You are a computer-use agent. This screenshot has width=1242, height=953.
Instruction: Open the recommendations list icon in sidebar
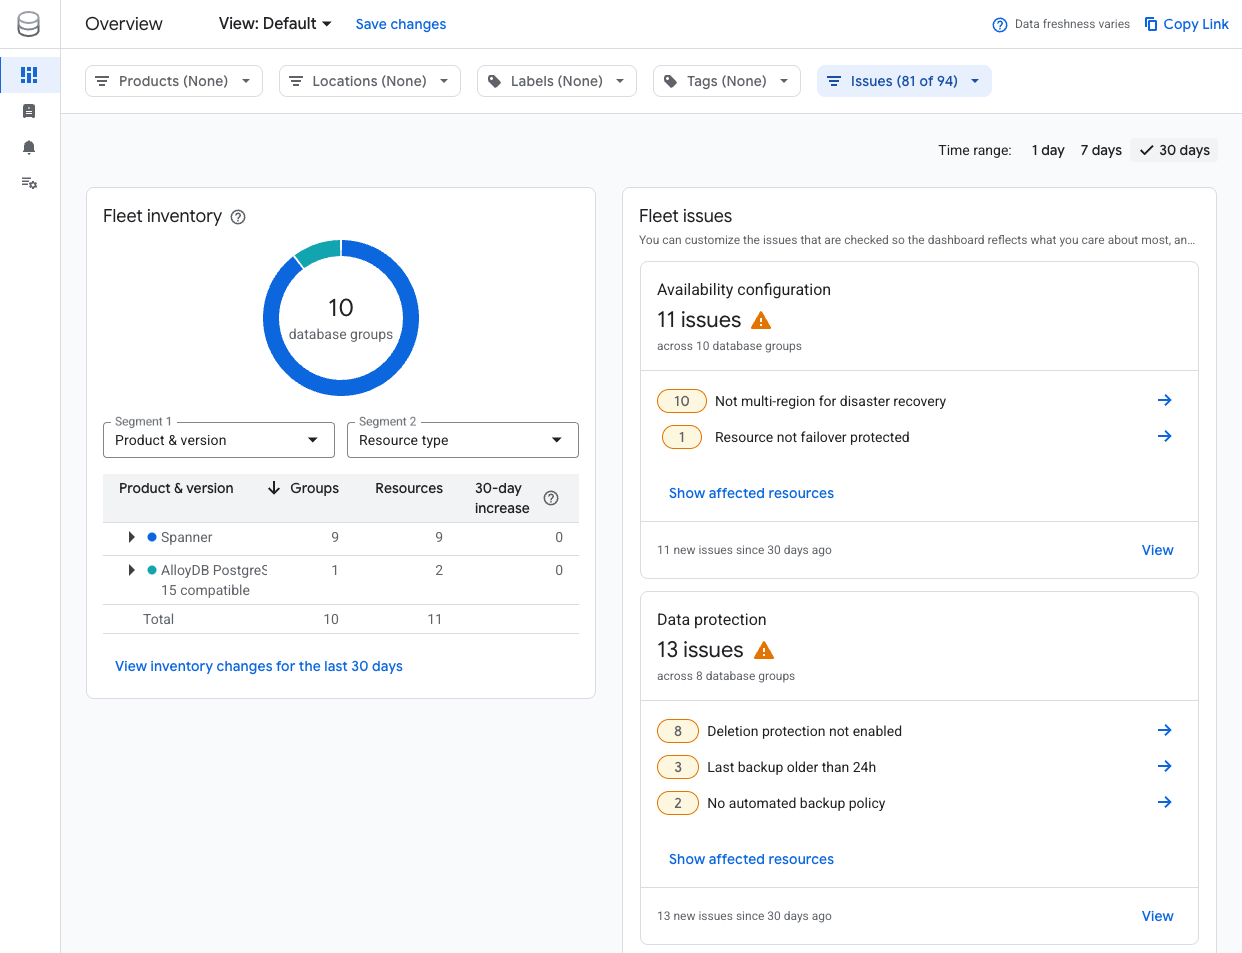(29, 183)
